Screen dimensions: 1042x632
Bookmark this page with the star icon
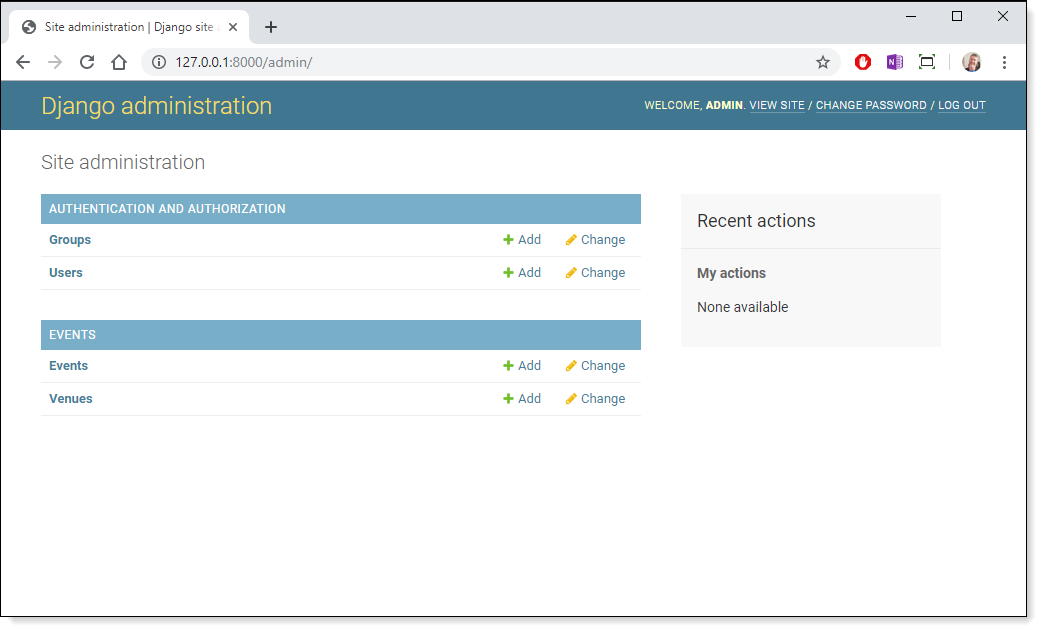tap(823, 62)
